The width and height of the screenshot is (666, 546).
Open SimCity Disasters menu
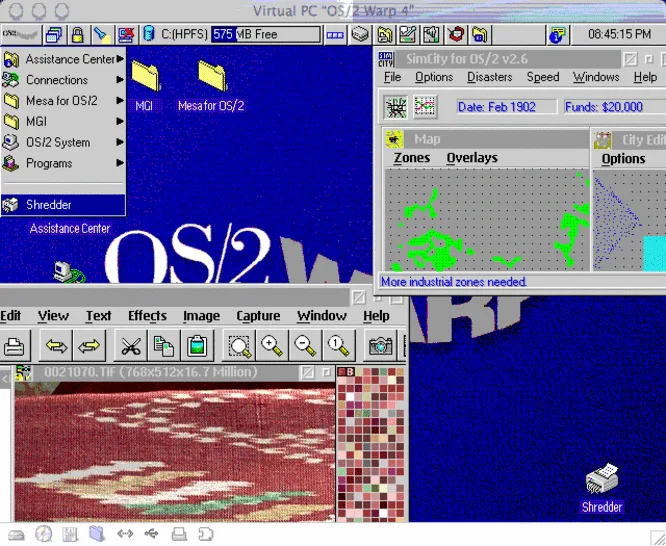[x=490, y=77]
